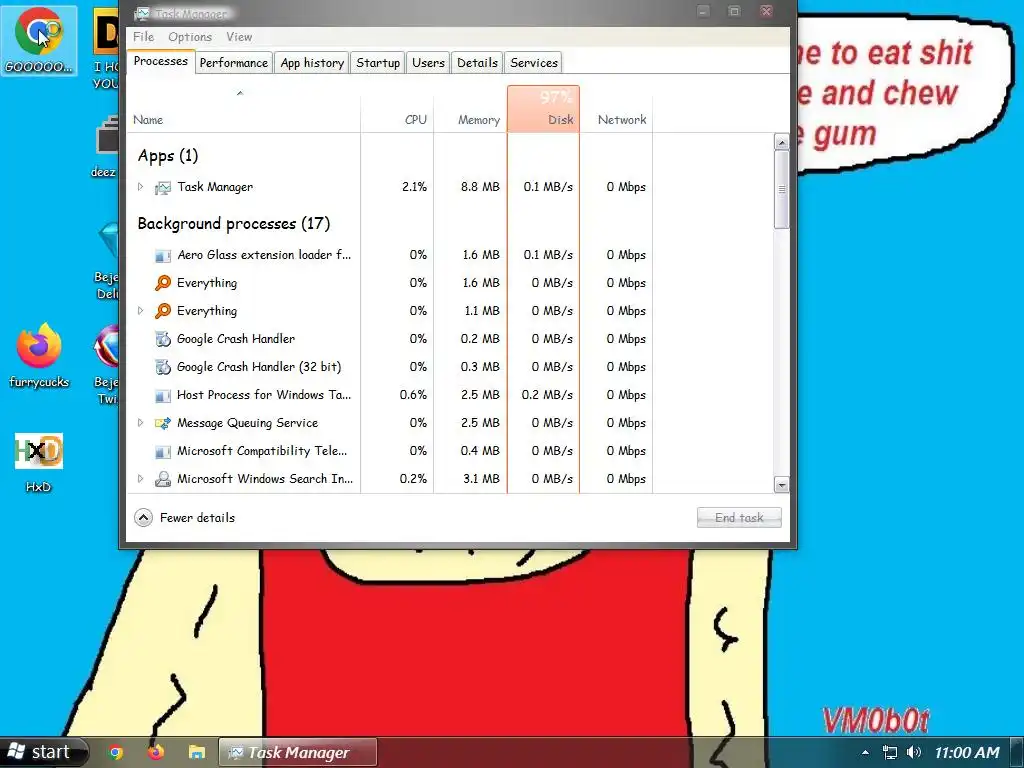
Task: Click the show desktop strip after the clock
Action: (x=1017, y=753)
